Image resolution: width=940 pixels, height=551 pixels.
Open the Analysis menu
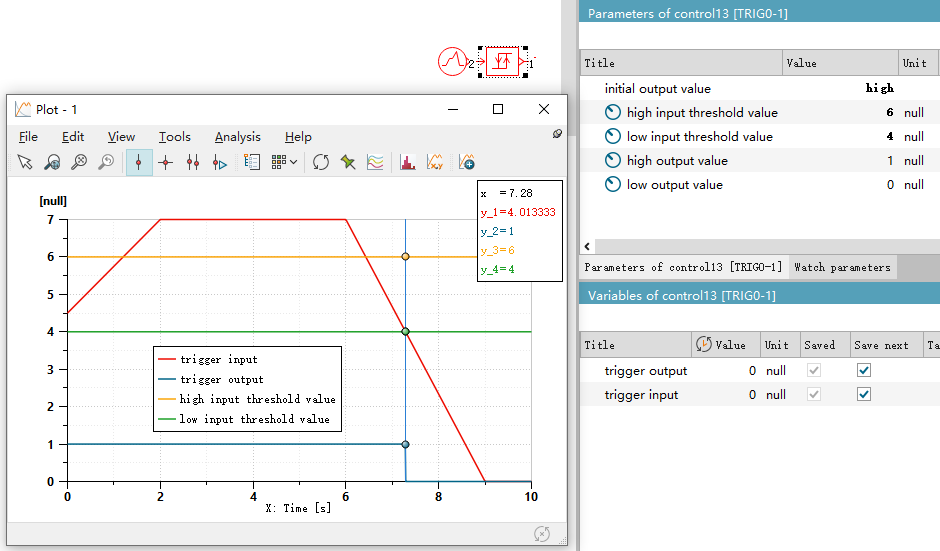pos(237,137)
